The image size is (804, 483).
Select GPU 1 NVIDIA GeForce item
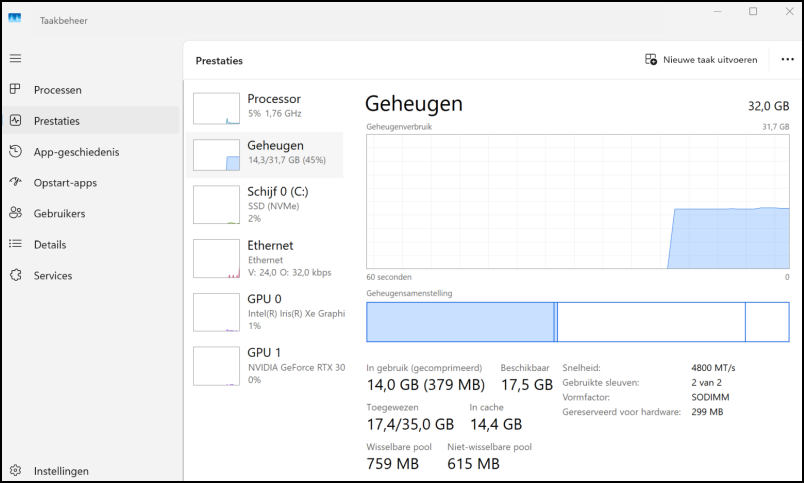[x=265, y=365]
